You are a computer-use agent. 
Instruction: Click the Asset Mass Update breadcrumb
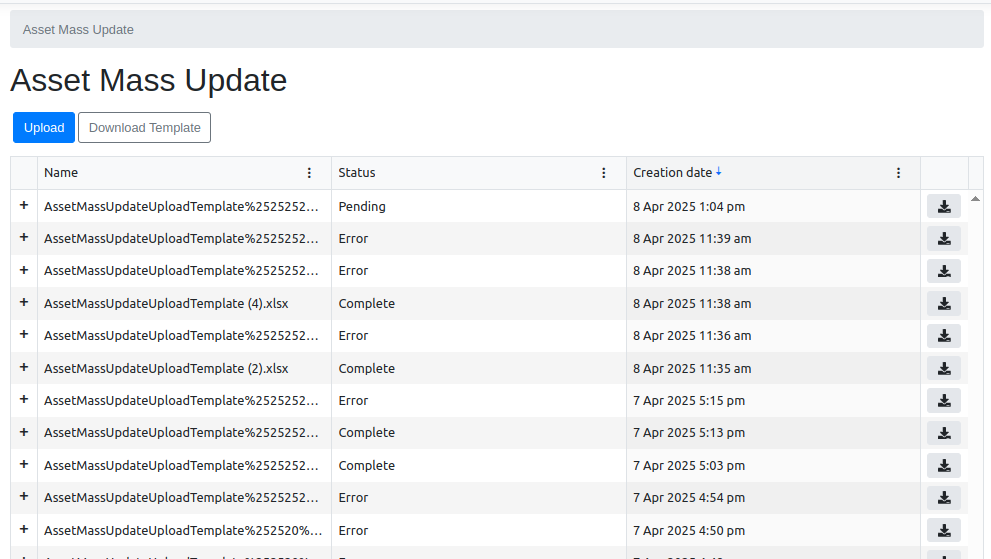click(x=78, y=30)
